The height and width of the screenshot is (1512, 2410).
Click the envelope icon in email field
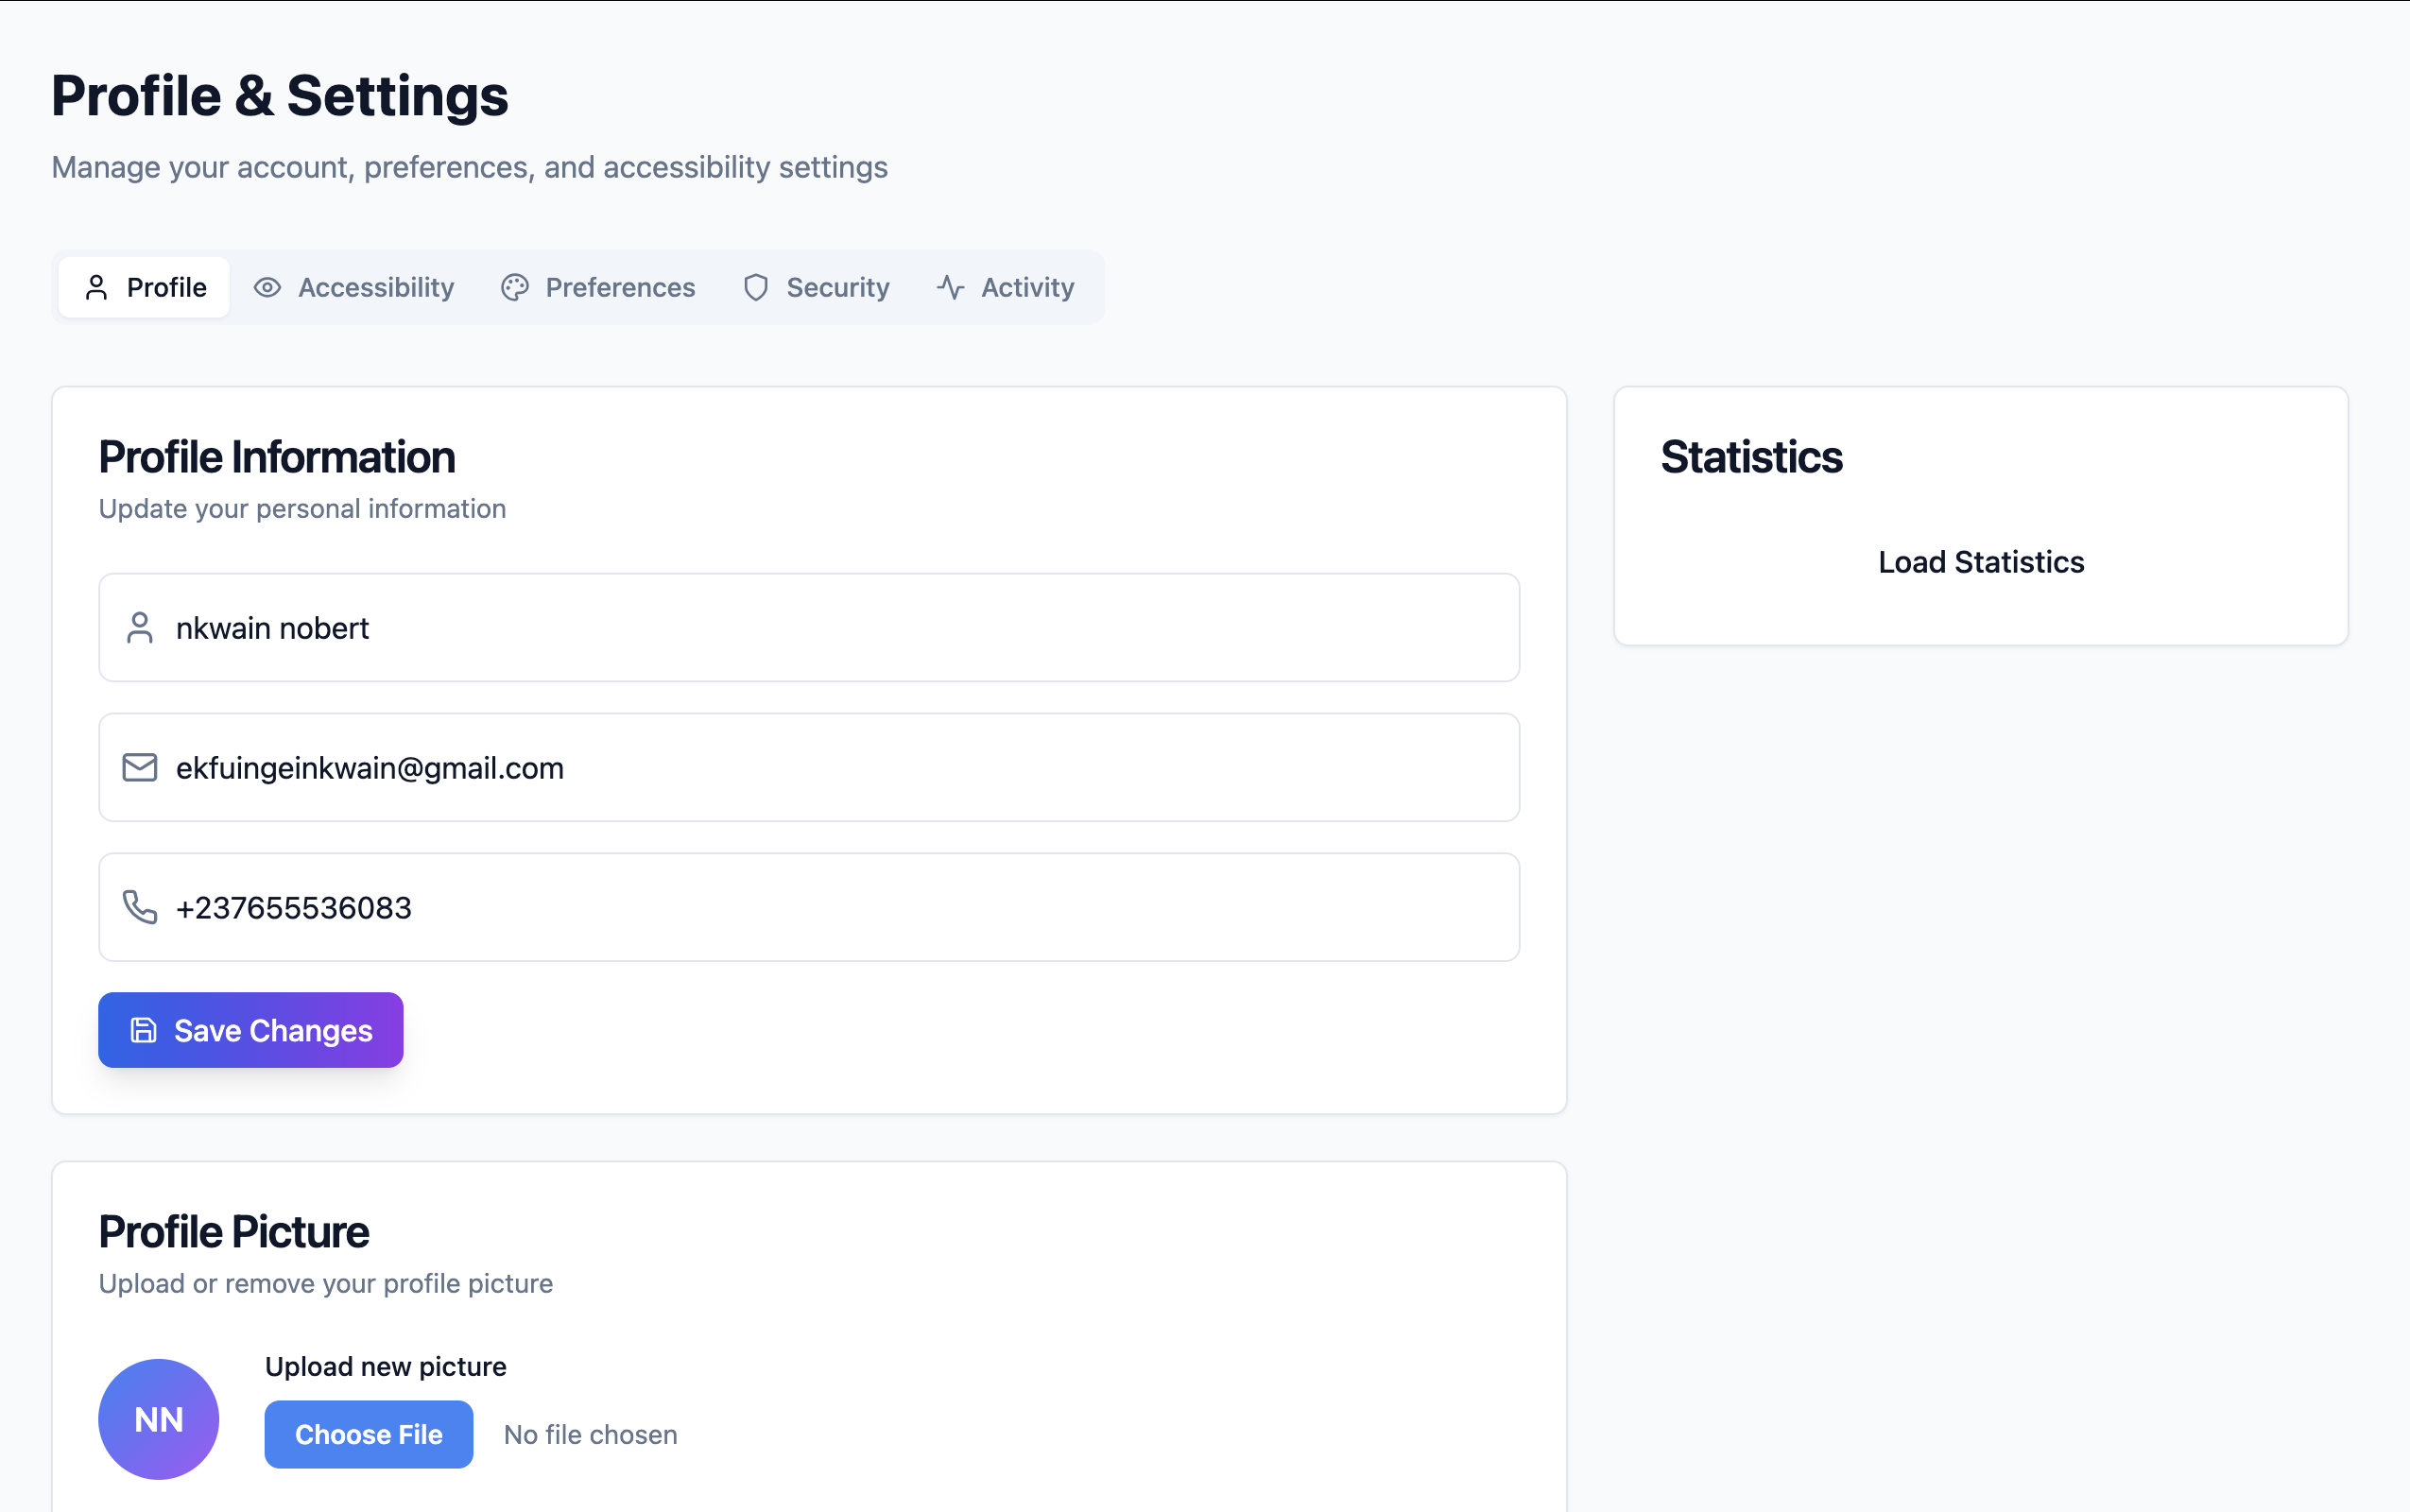click(x=140, y=768)
